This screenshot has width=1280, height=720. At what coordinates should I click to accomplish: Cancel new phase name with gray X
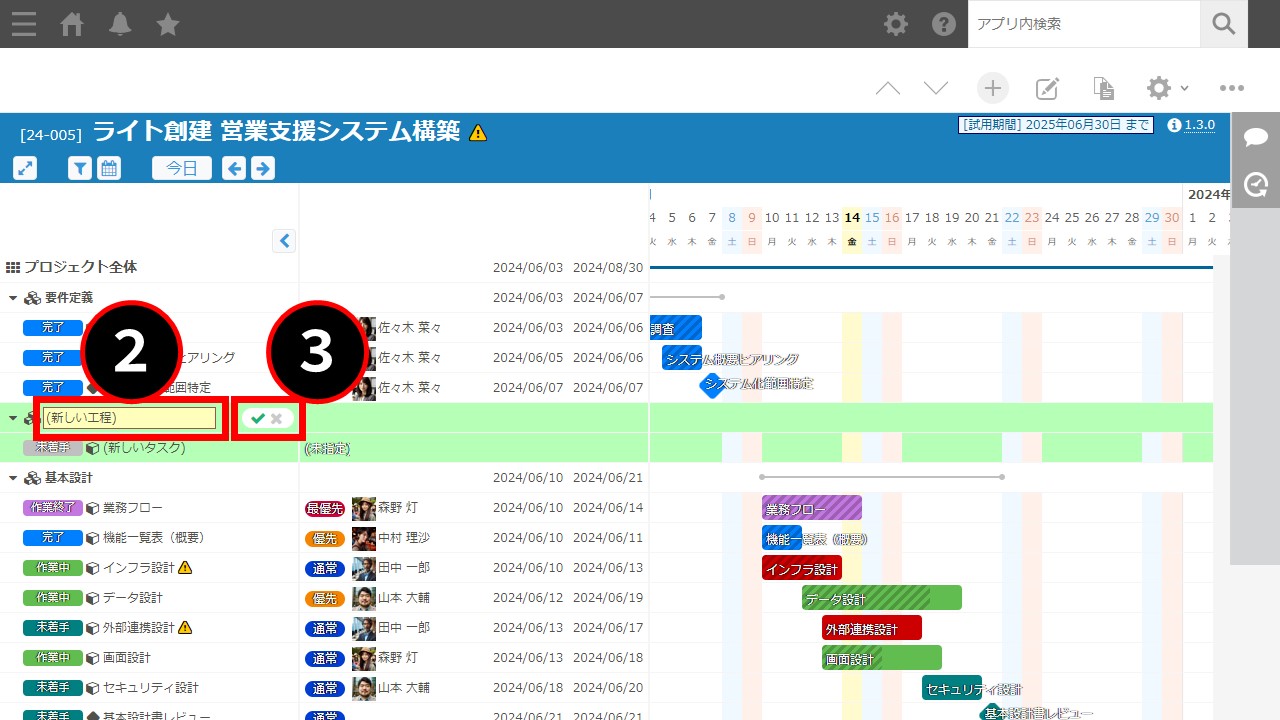[277, 418]
